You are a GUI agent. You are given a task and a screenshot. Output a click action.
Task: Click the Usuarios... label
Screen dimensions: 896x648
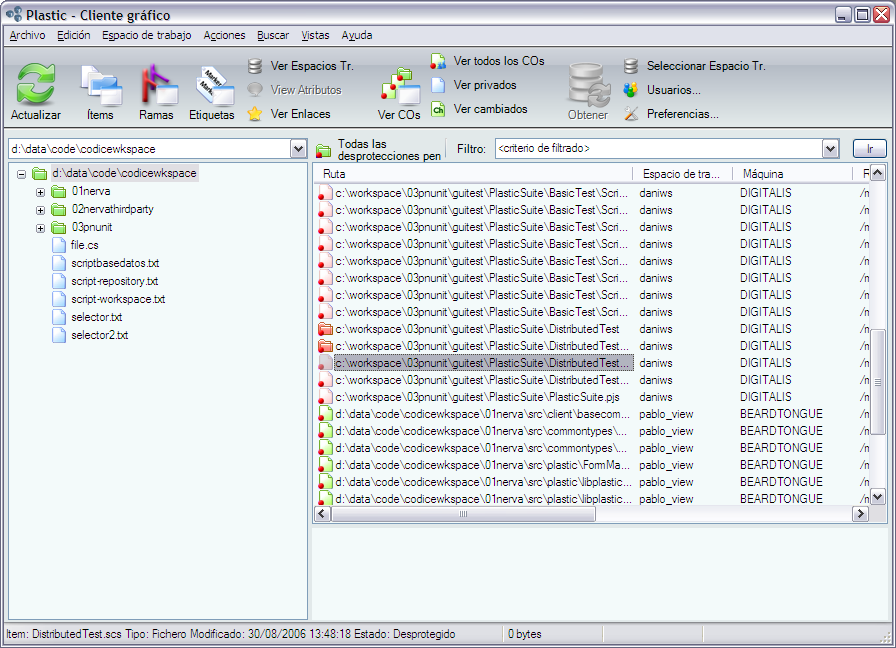coord(674,90)
